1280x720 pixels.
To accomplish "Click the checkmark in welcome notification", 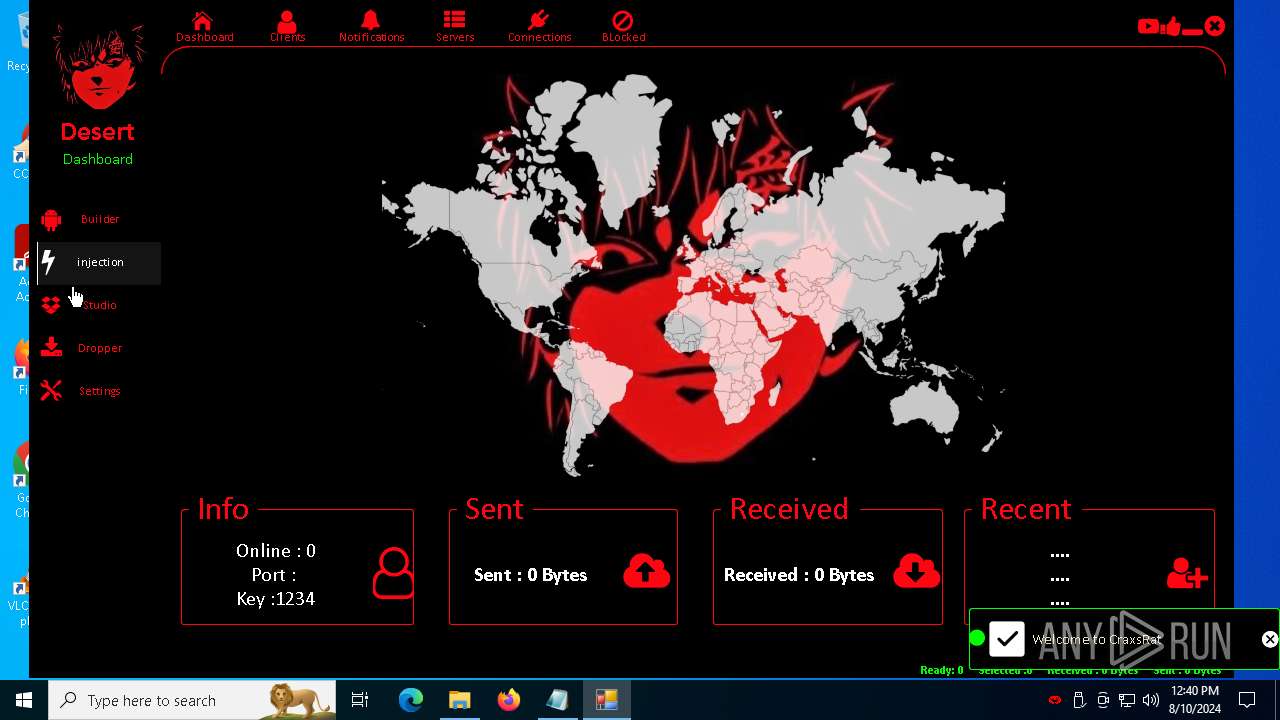I will click(x=1007, y=639).
